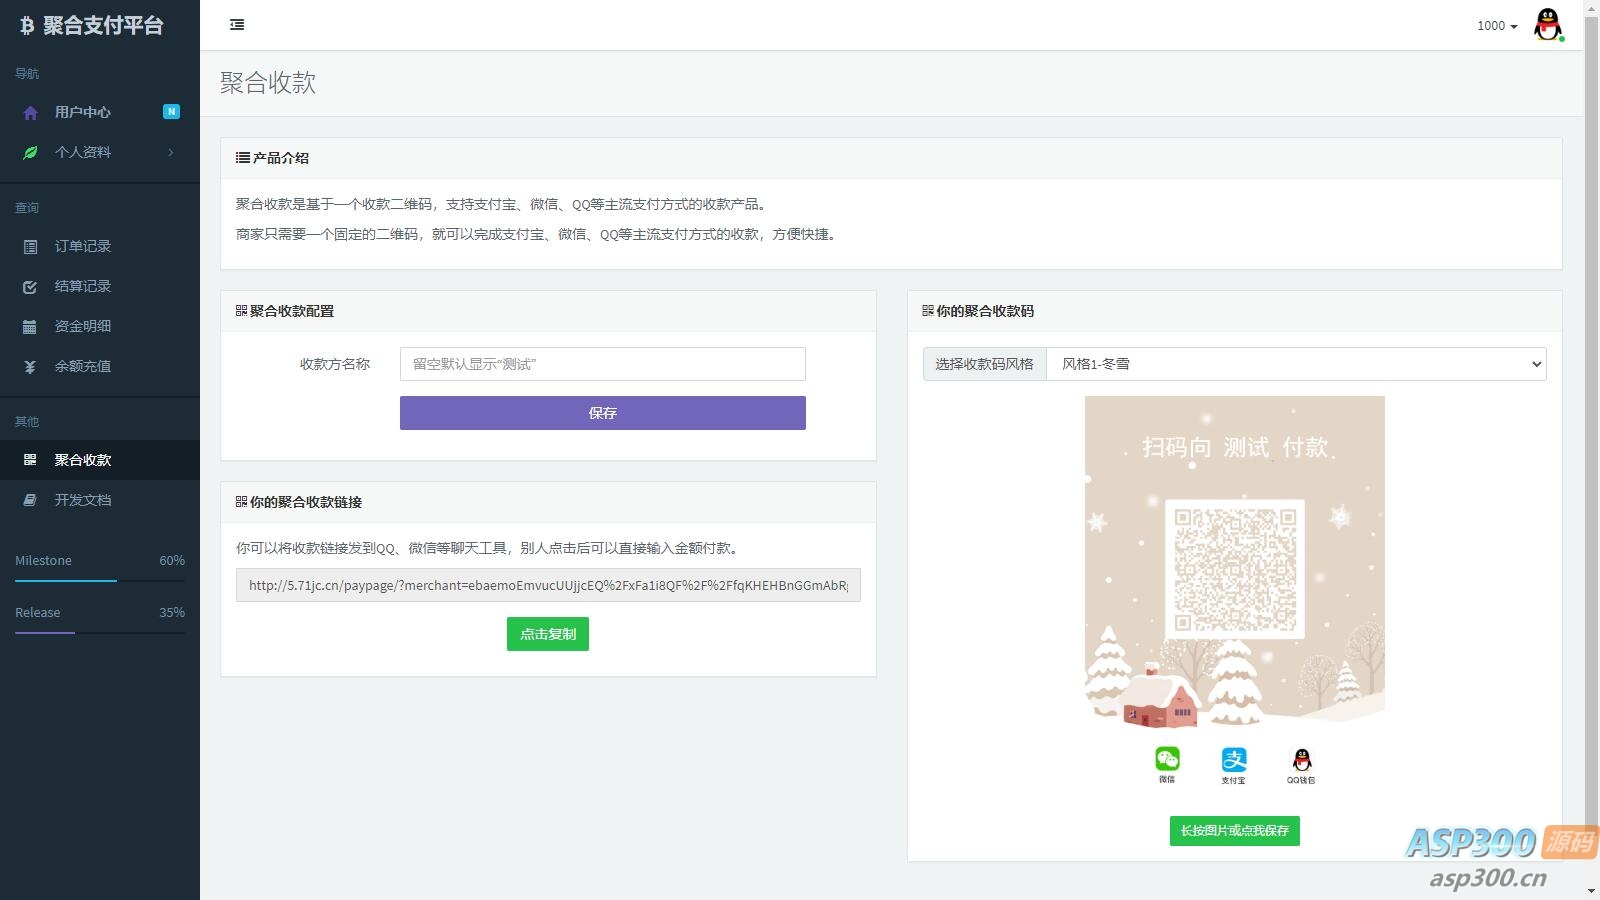Screen dimensions: 1600x900
Task: Expand the 个人资料 submenu chevron
Action: [x=171, y=152]
